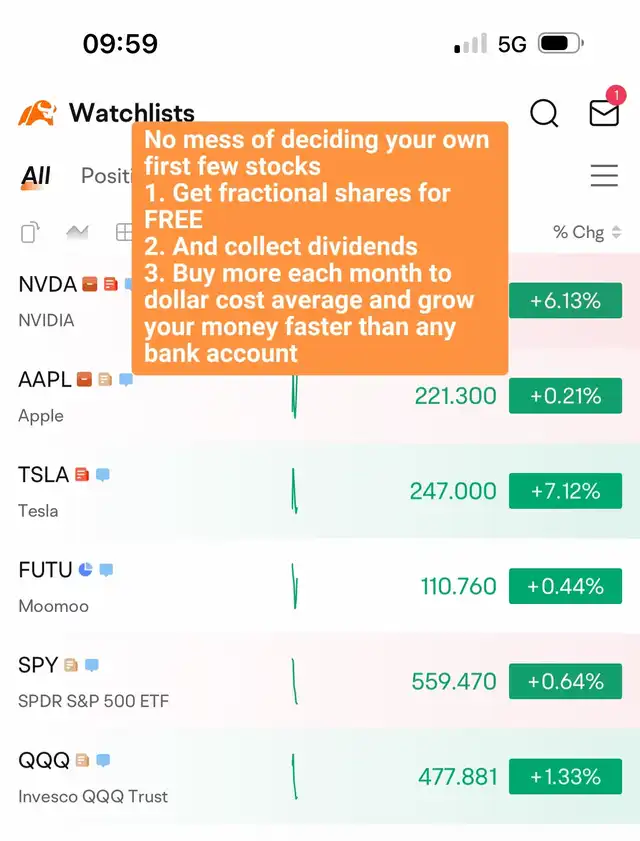Tap the FUTU mini price chart
Screen dimensions: 640x841
coord(295,586)
